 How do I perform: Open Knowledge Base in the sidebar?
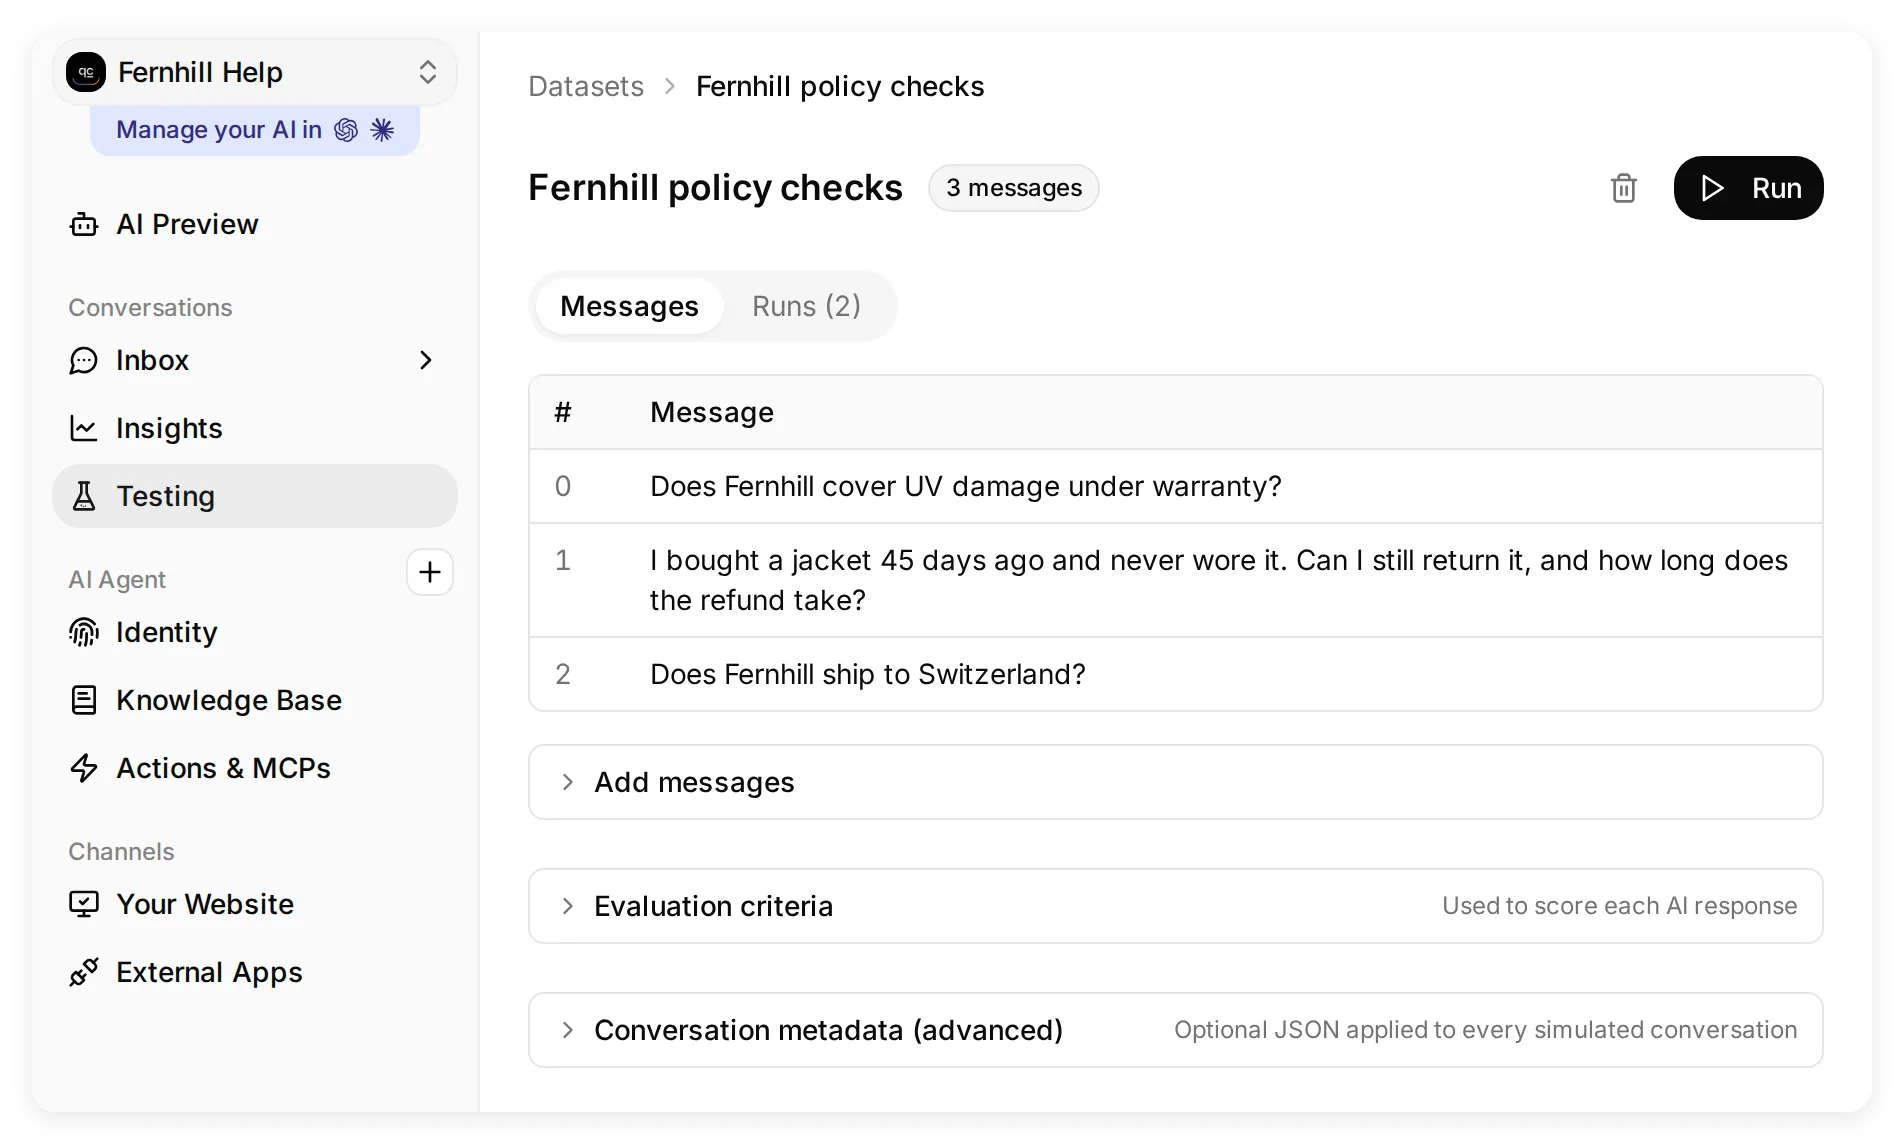pos(255,700)
